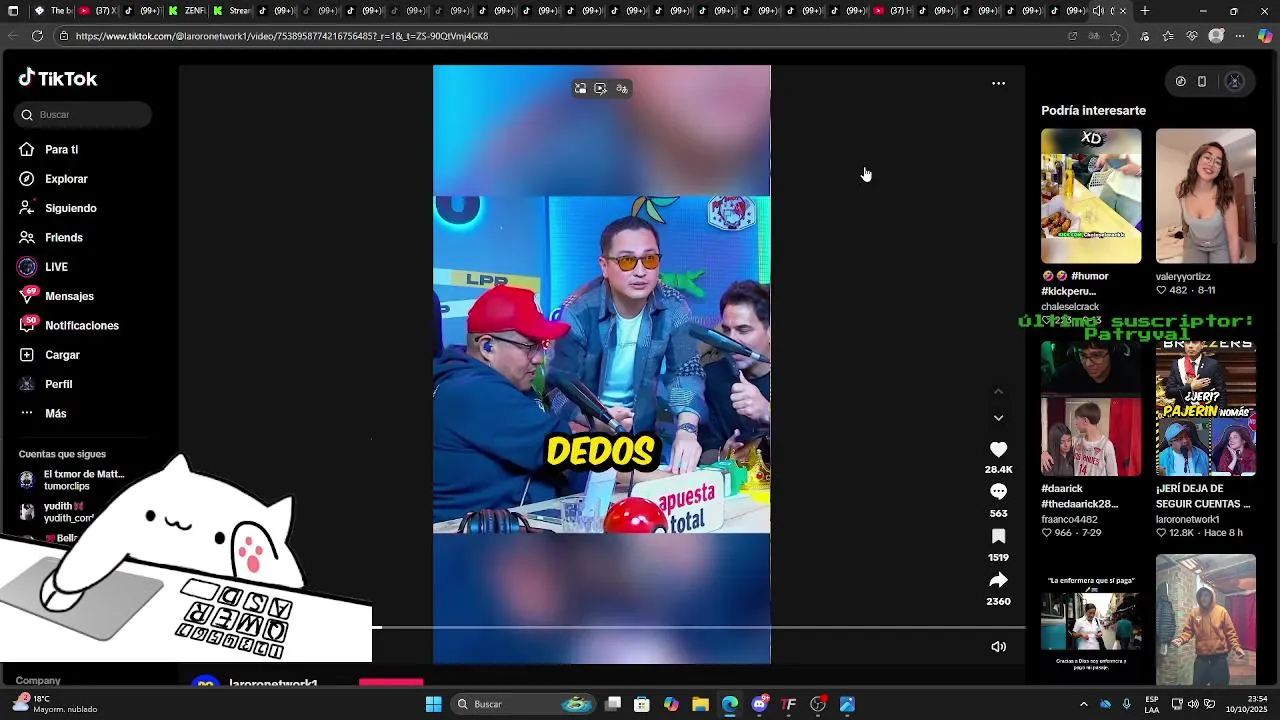Open the valeryyortizz recommended video thumbnail

pyautogui.click(x=1206, y=196)
